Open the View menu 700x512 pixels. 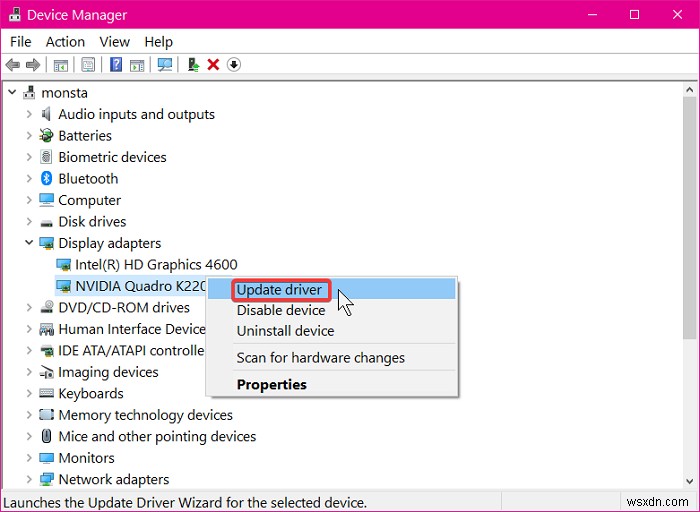click(115, 42)
